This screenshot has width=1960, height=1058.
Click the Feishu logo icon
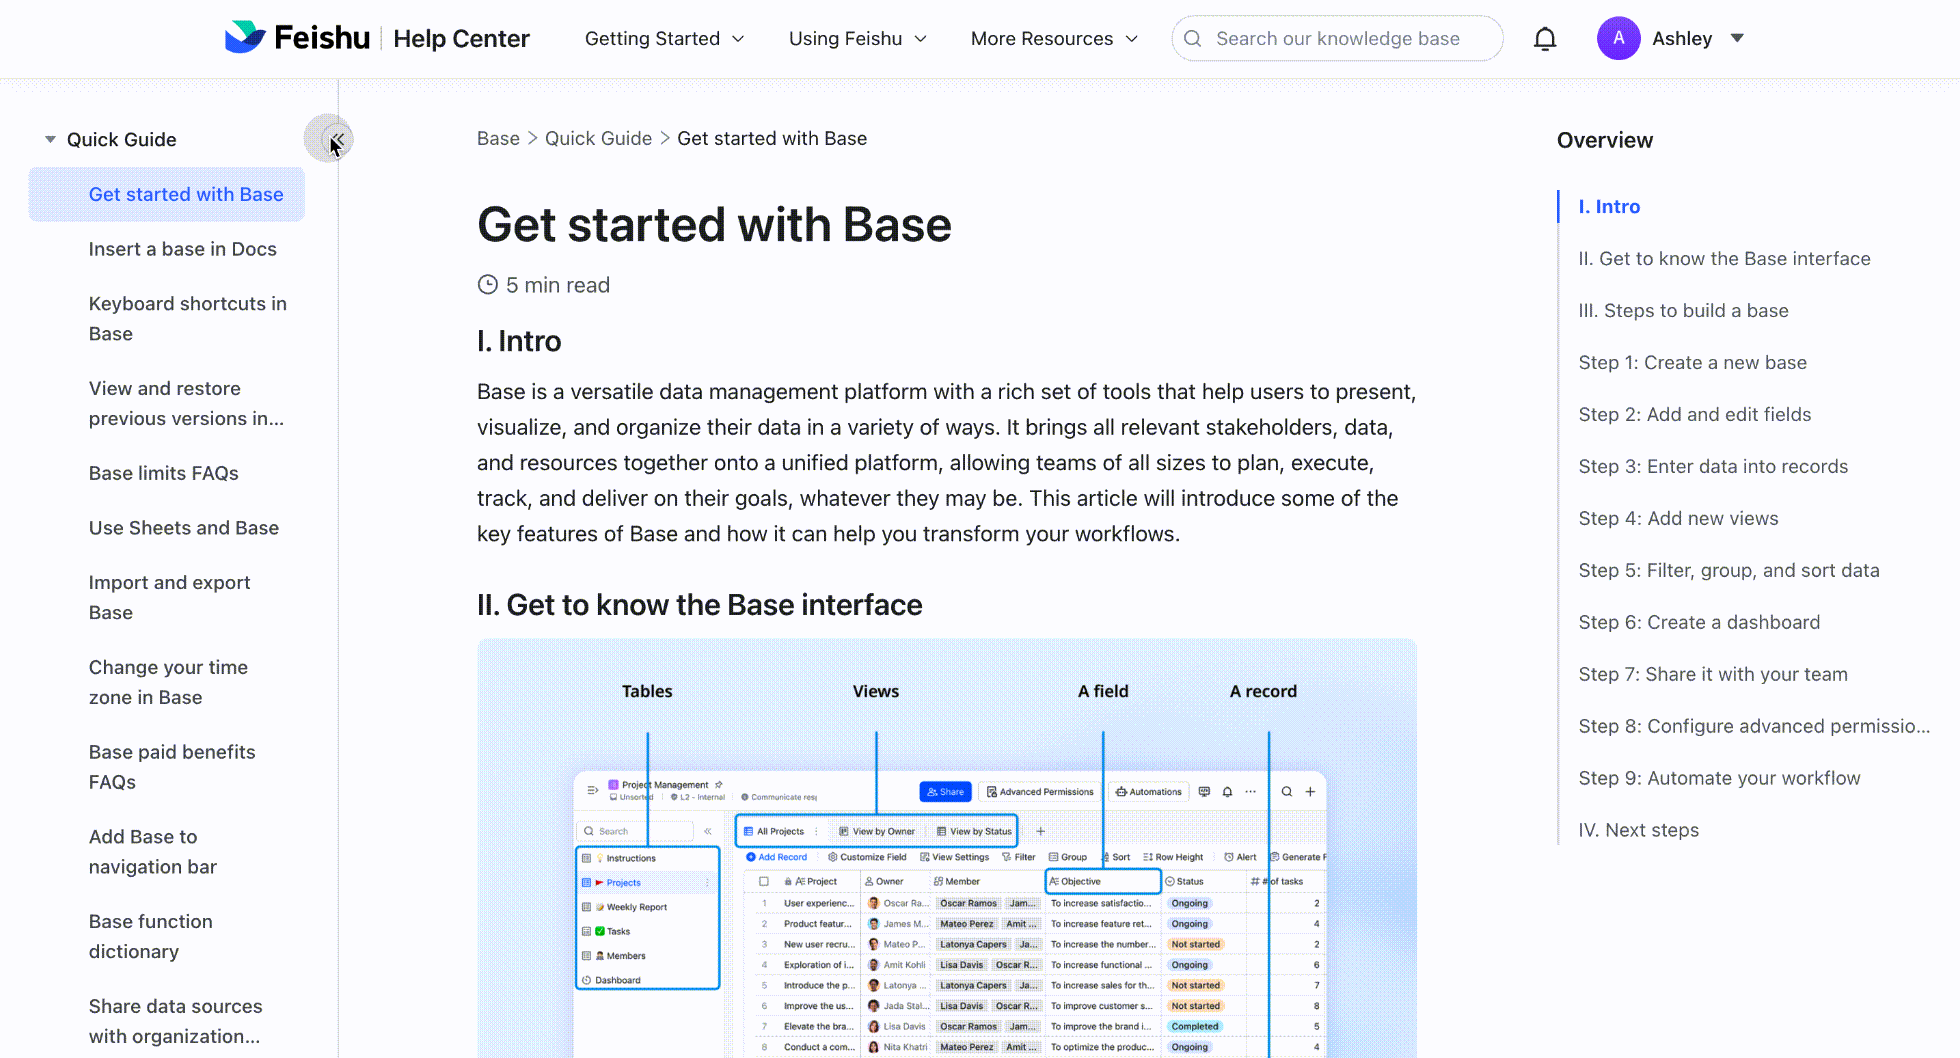[245, 38]
